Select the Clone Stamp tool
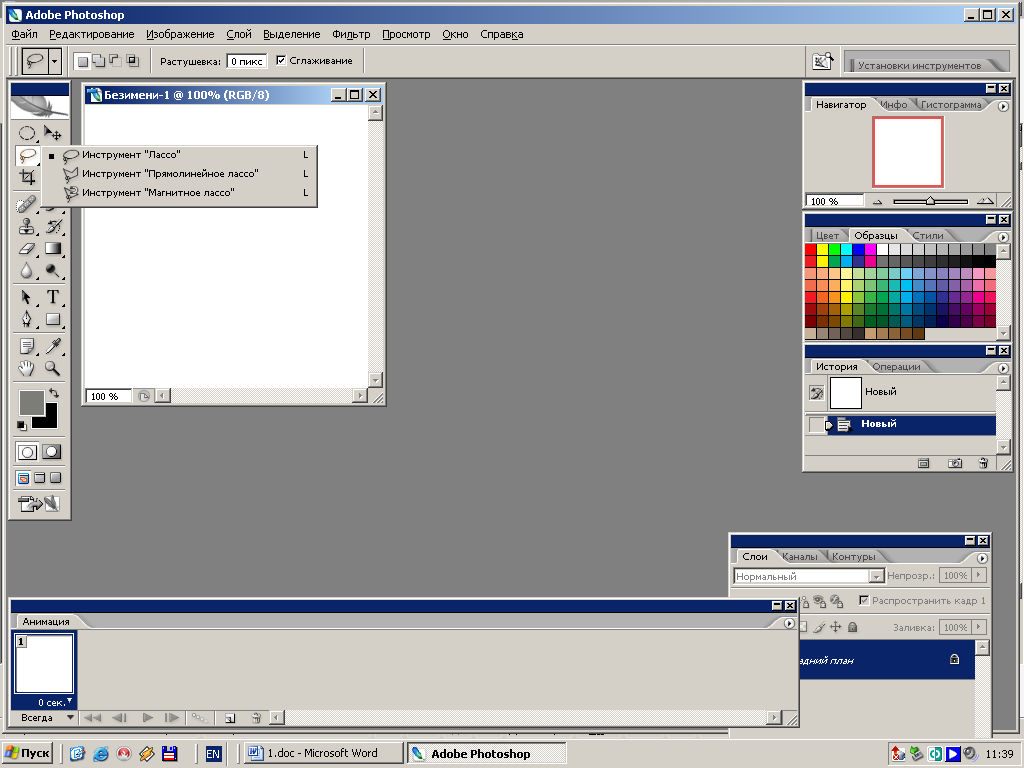1024x768 pixels. click(27, 227)
